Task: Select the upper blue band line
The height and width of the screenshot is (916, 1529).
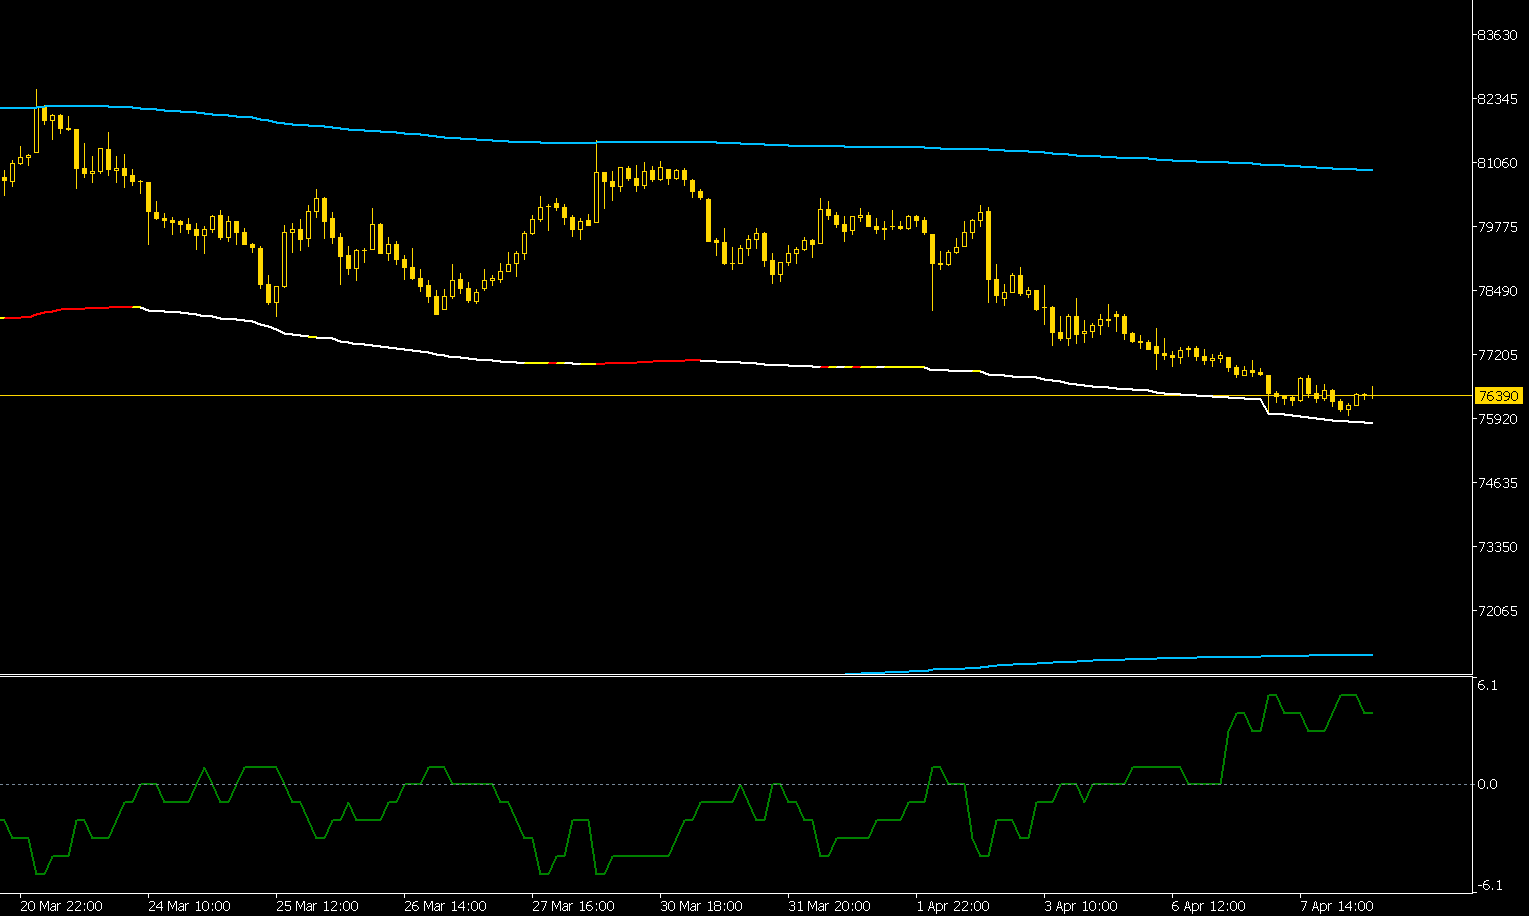Action: point(700,142)
